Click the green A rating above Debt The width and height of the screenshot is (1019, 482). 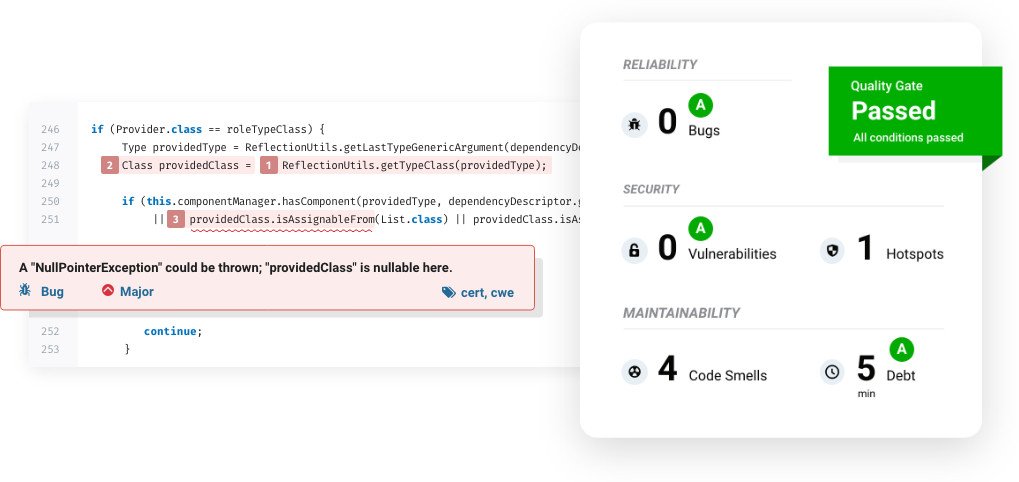(x=901, y=349)
